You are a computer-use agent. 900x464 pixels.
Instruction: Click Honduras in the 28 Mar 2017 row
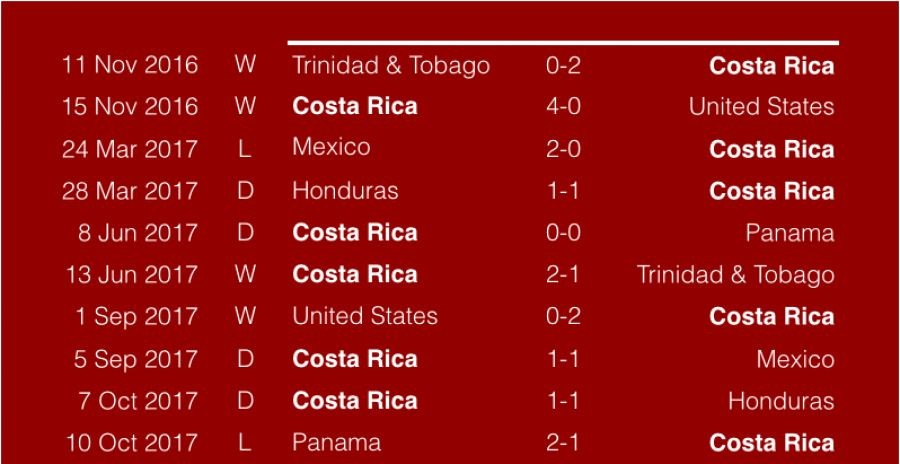click(345, 190)
